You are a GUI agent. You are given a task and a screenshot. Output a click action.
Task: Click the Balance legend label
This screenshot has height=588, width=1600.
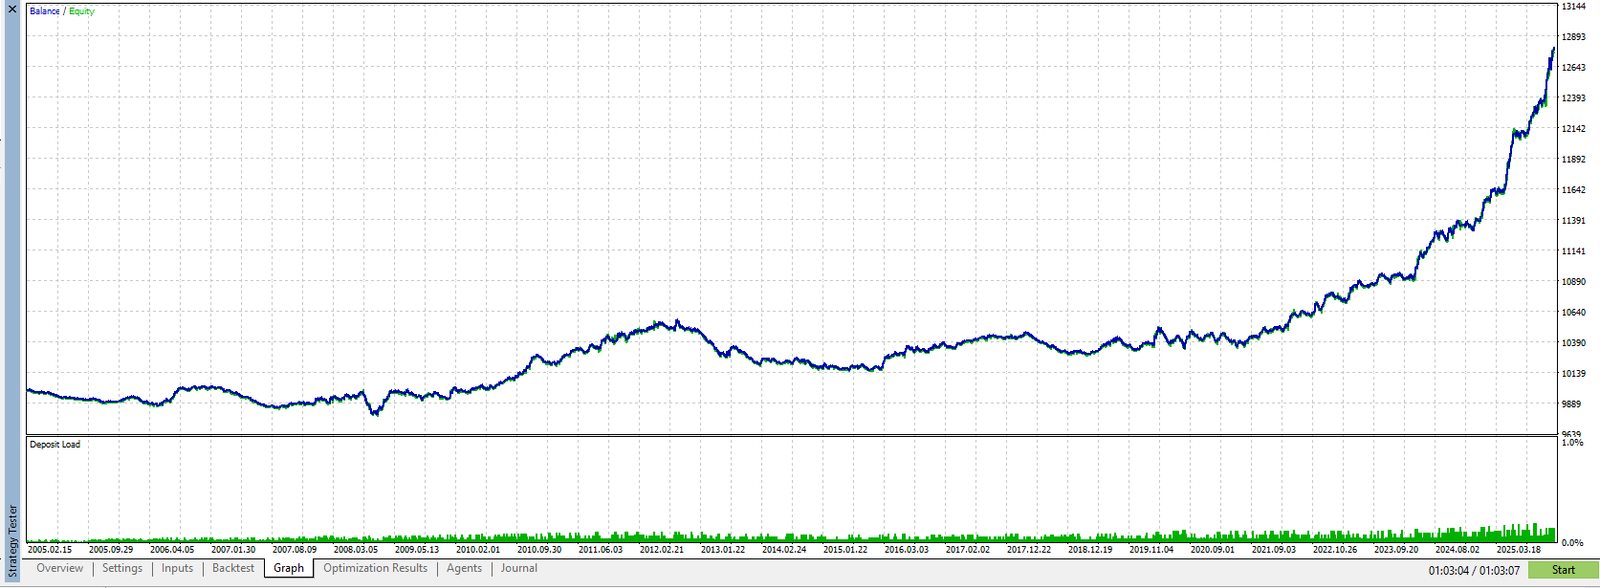pos(45,11)
